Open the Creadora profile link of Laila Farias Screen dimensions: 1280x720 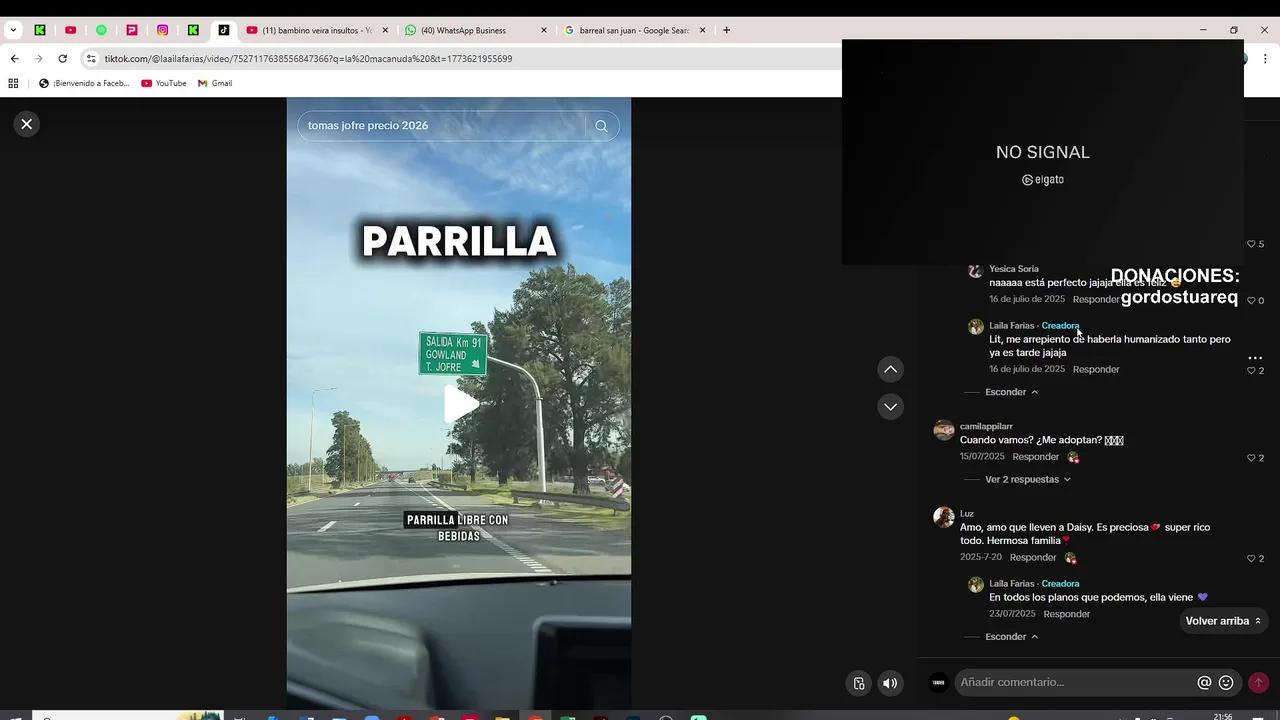click(x=1060, y=325)
